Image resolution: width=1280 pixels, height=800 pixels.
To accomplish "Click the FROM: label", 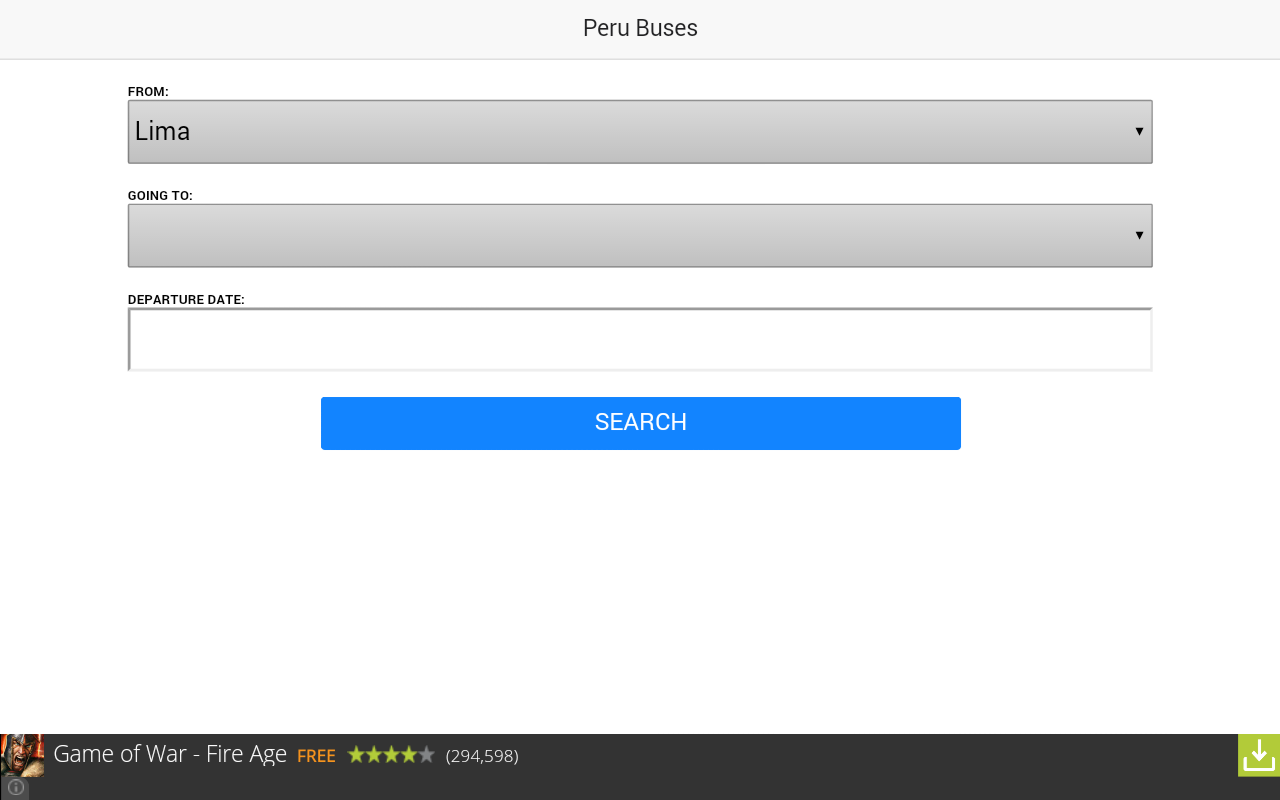I will (148, 91).
